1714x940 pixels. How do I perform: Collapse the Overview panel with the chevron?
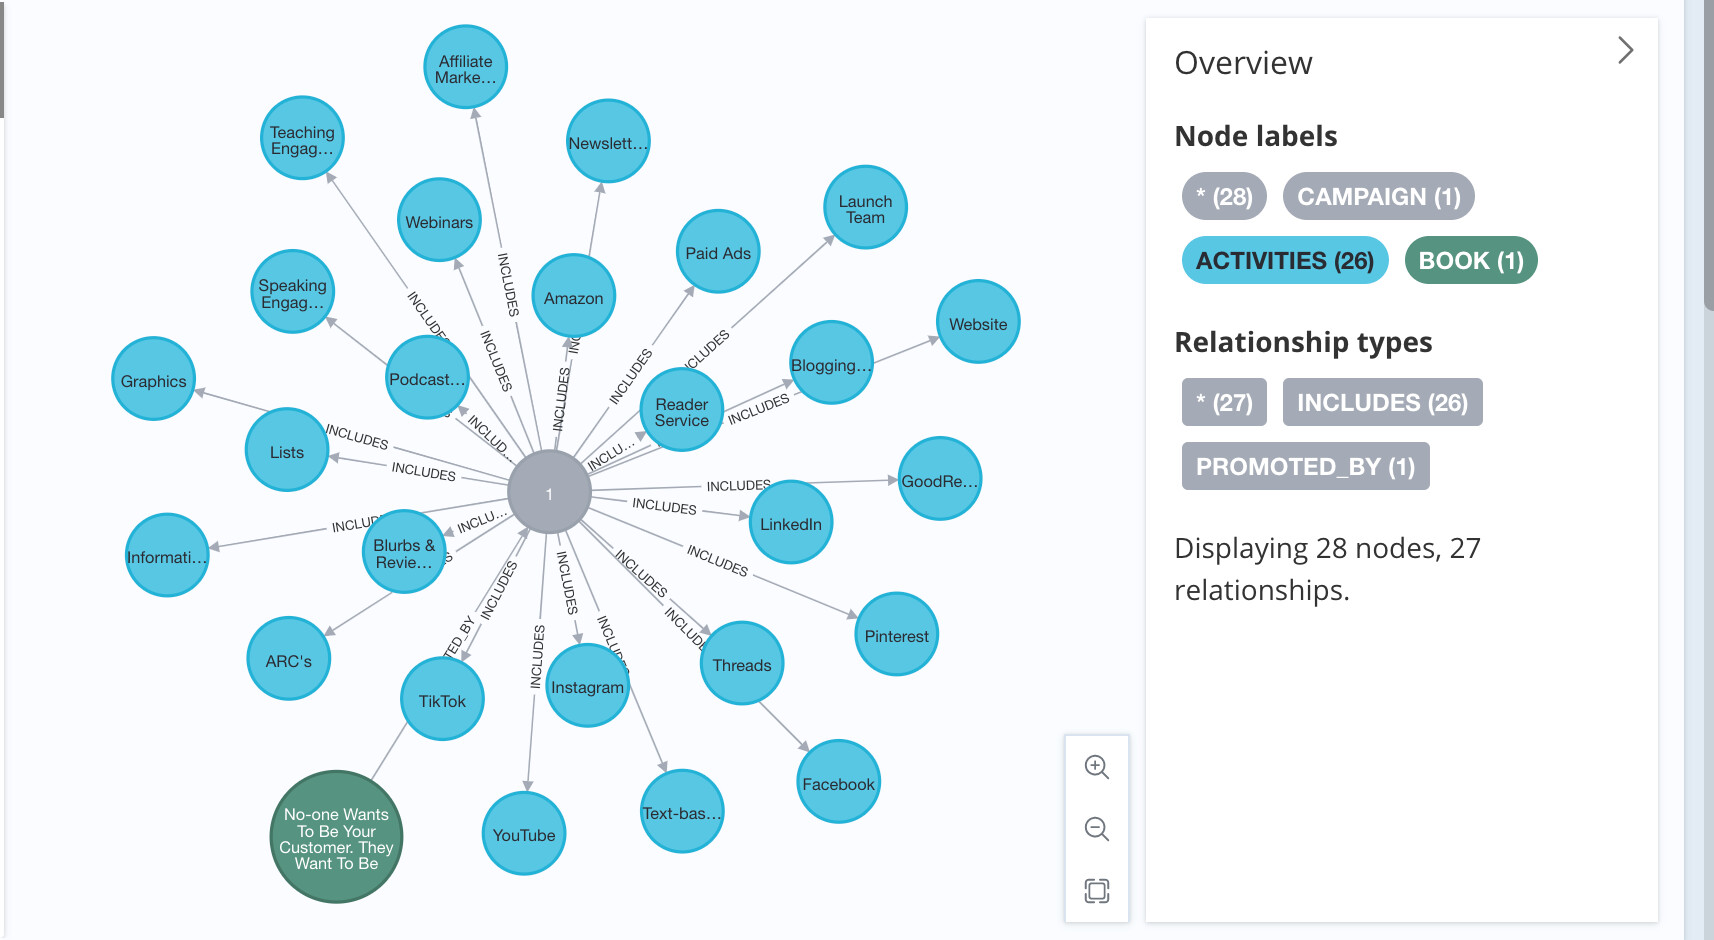1625,49
